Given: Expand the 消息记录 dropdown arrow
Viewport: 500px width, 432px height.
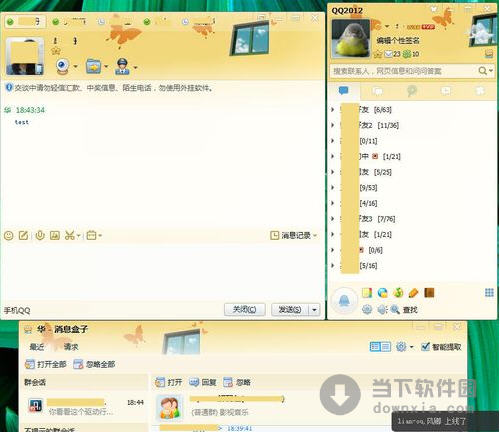Looking at the screenshot, I should click(315, 236).
